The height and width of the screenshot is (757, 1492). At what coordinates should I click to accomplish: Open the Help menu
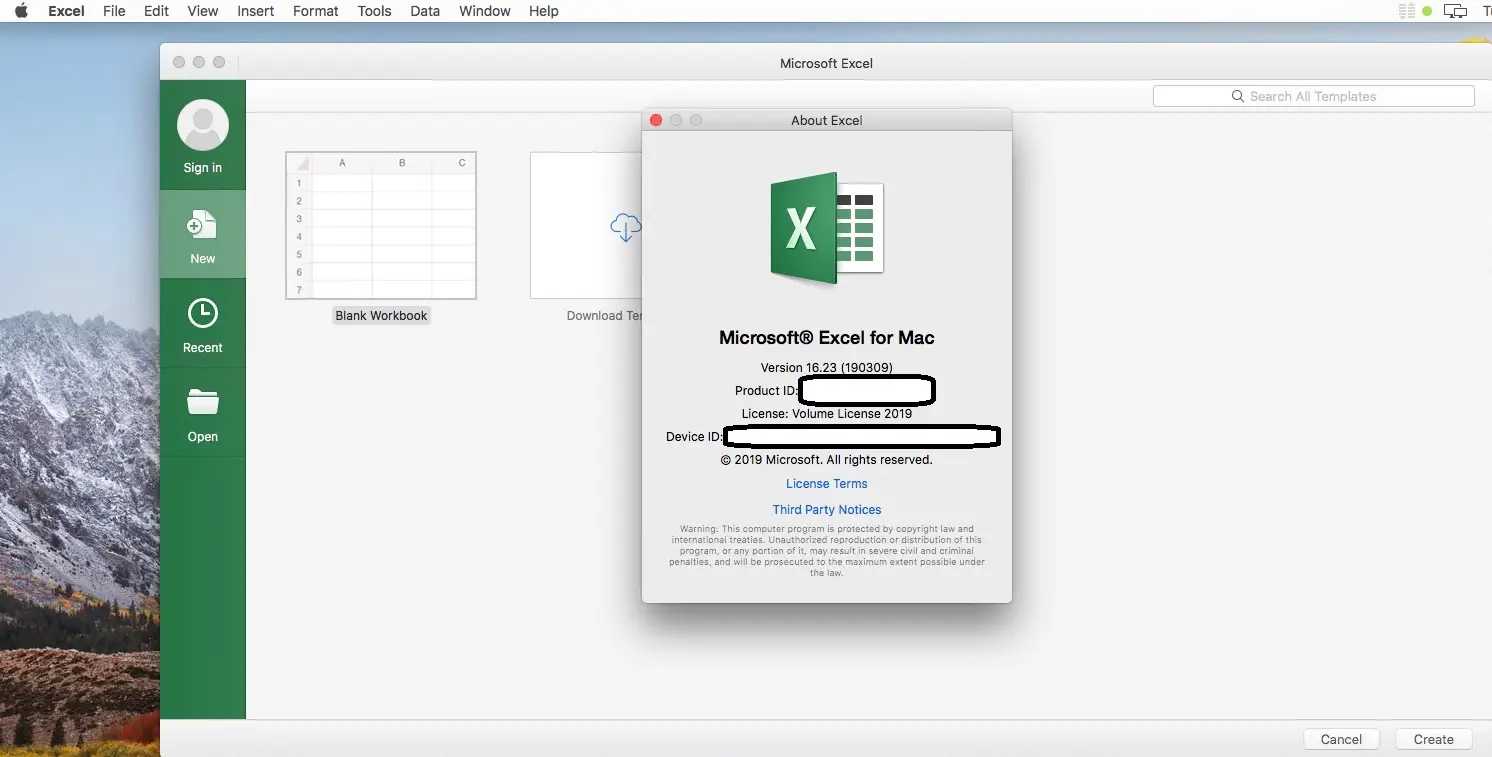click(x=544, y=11)
